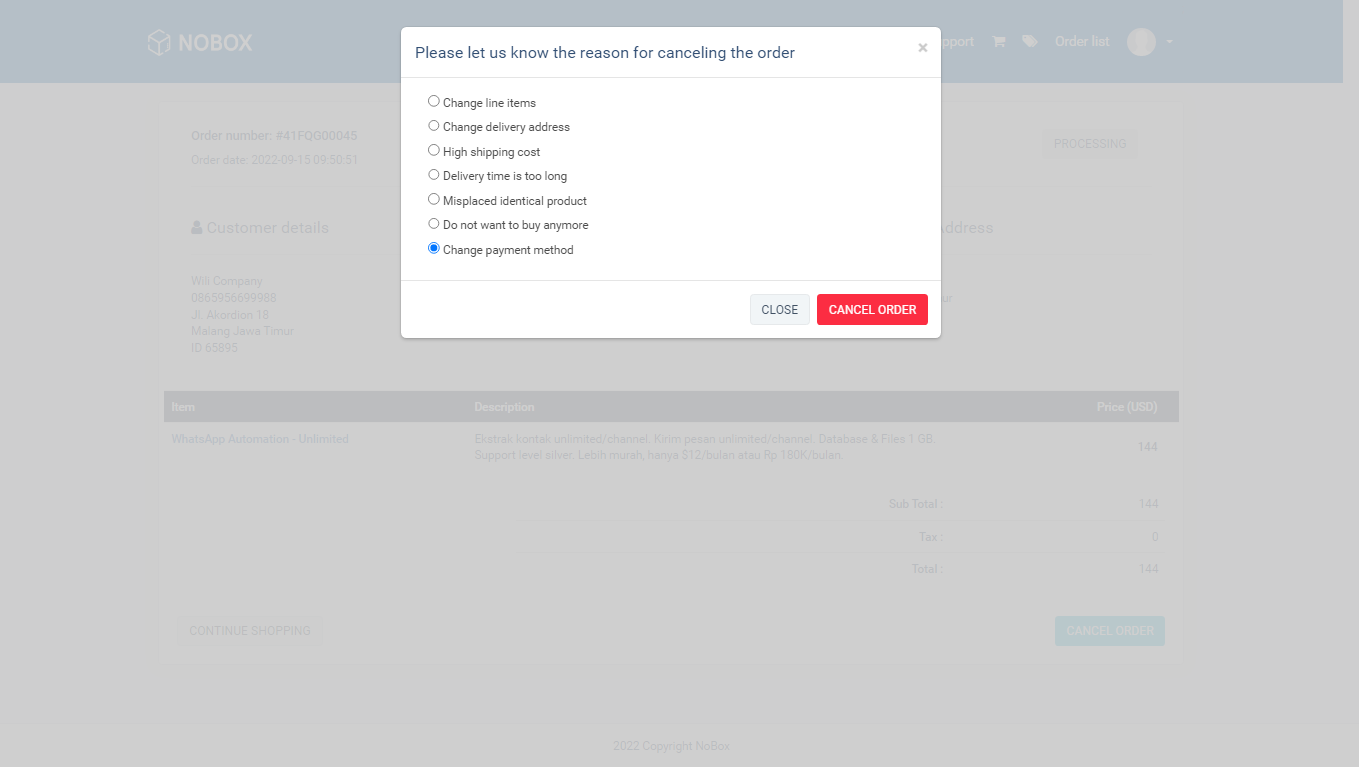Viewport: 1359px width, 767px height.
Task: Select "Misplaced identical product" radio button
Action: click(x=434, y=199)
